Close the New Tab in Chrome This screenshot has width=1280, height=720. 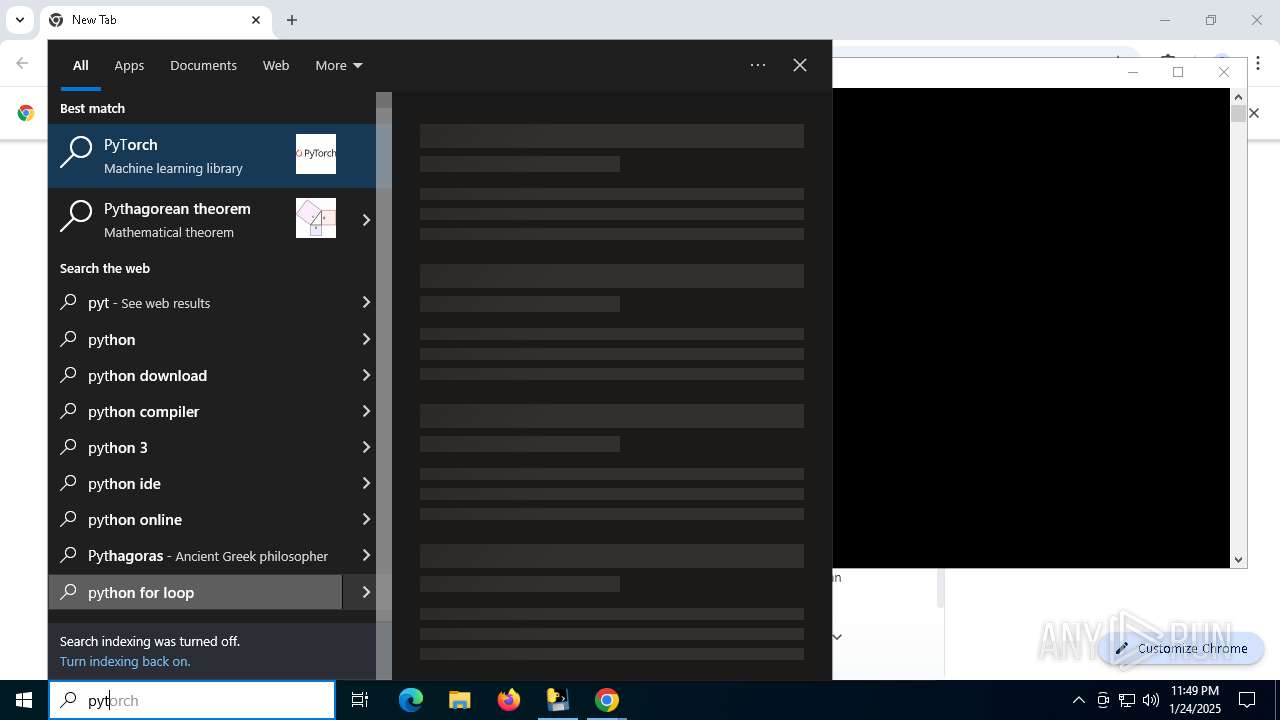click(x=256, y=20)
